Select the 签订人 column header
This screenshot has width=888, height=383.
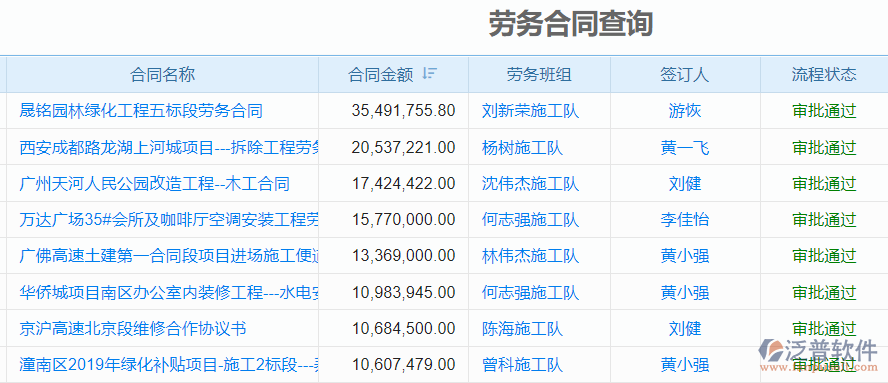click(685, 74)
